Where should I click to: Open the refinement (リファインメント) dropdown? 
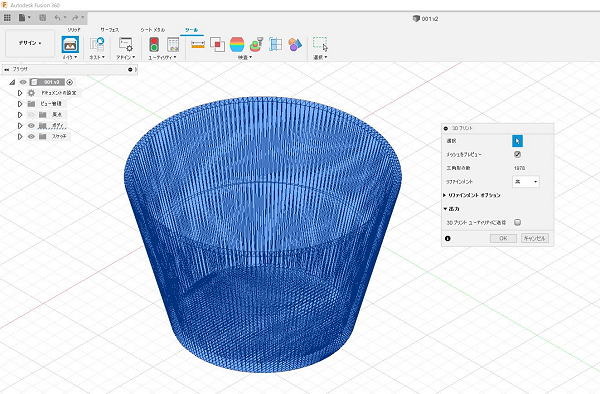tap(526, 182)
